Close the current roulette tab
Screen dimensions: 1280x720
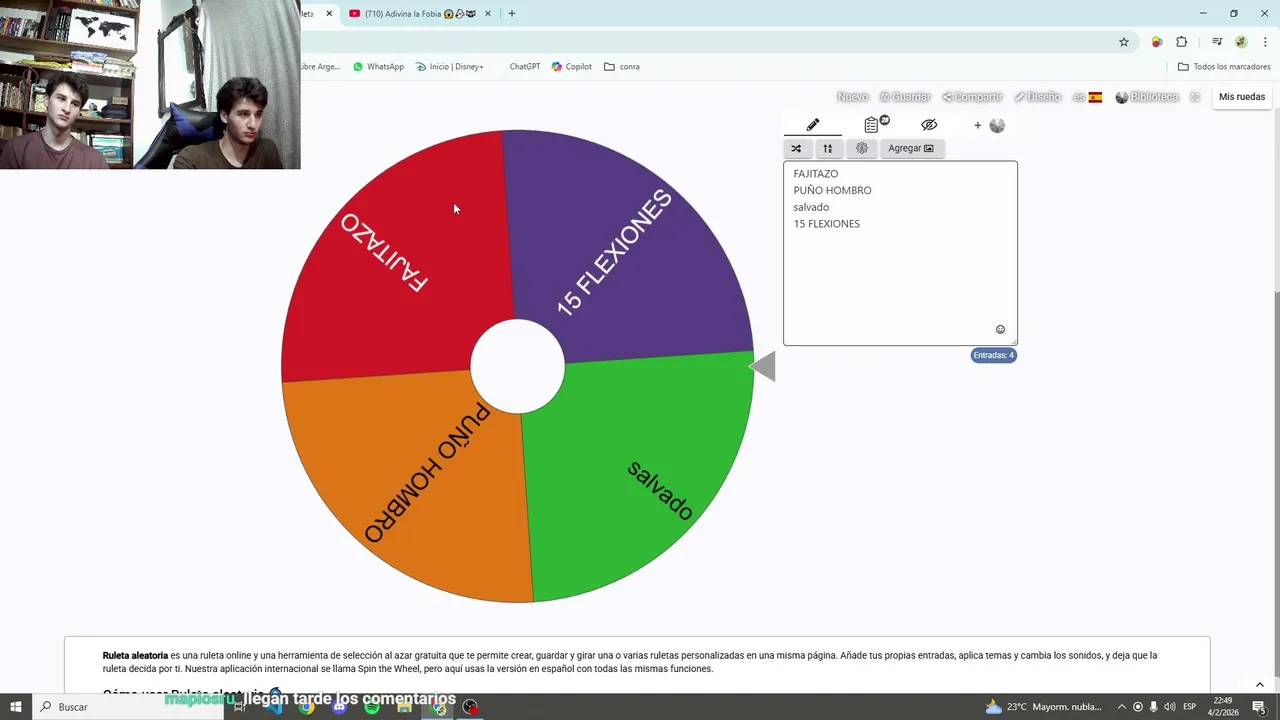[329, 14]
